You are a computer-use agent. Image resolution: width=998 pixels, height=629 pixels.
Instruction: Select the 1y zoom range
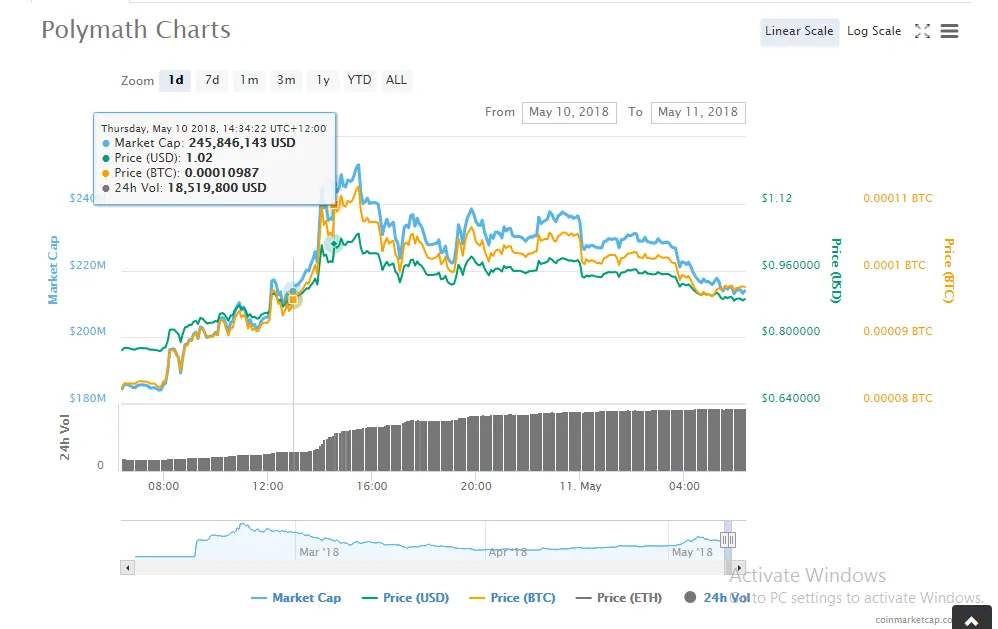323,80
